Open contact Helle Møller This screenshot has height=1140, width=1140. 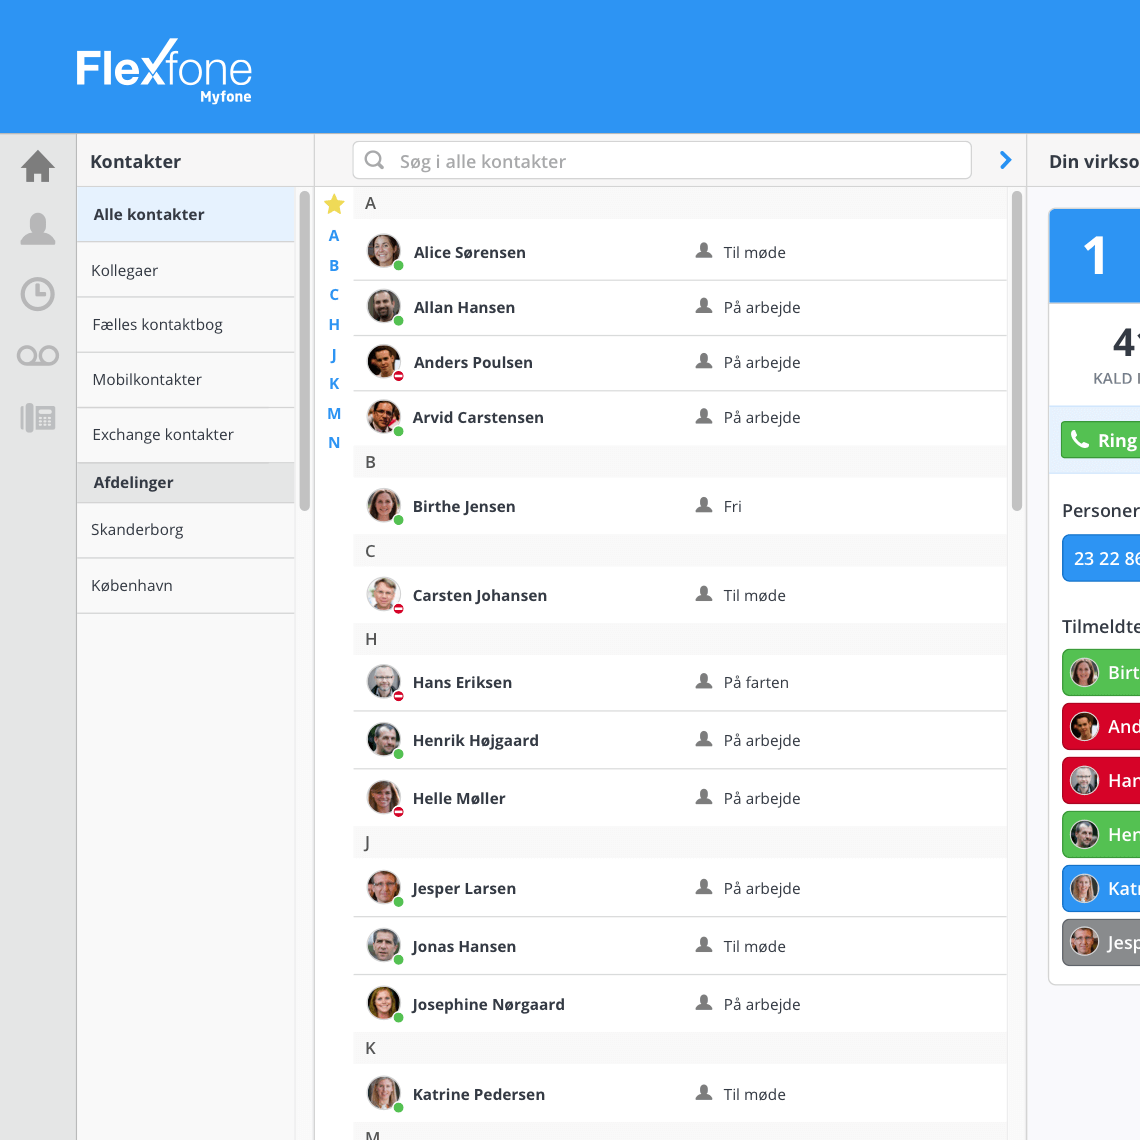point(680,798)
